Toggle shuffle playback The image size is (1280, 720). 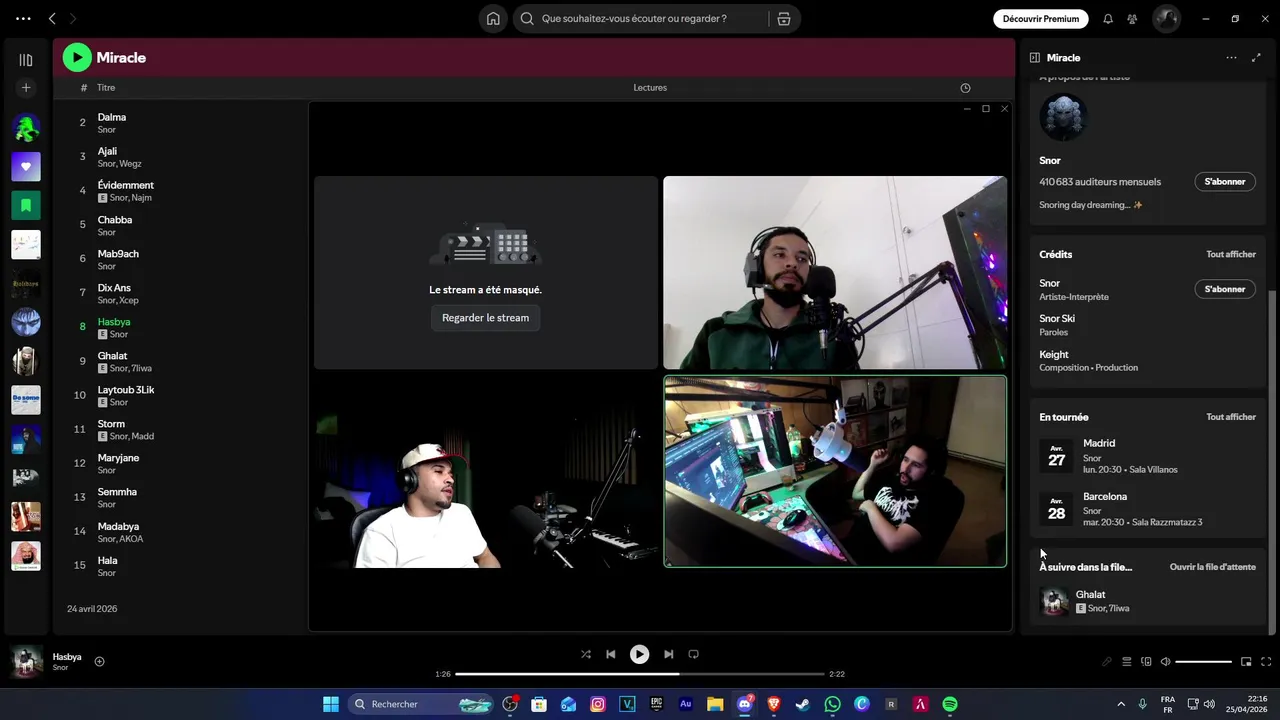(586, 654)
